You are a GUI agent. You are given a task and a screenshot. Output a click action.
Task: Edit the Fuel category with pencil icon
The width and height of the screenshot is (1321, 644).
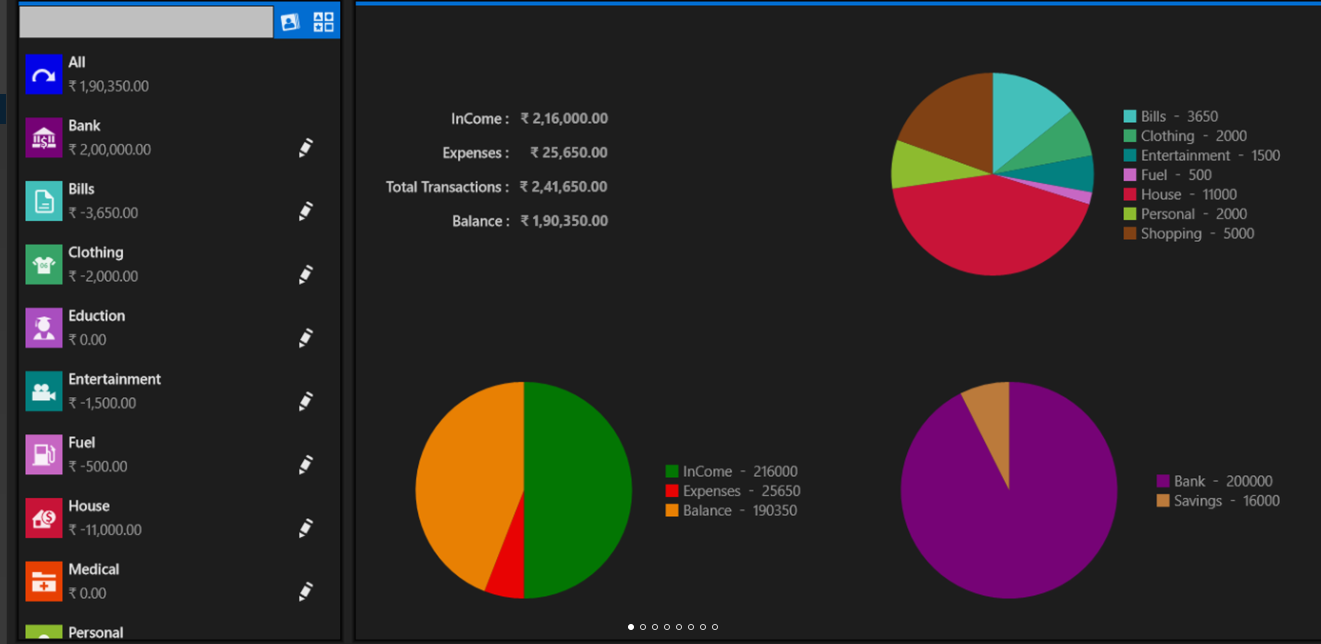(x=306, y=465)
